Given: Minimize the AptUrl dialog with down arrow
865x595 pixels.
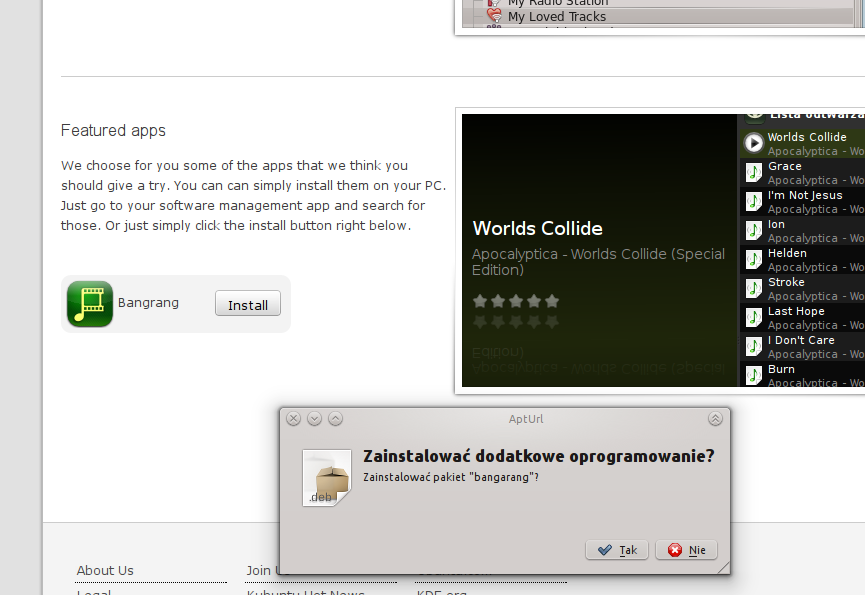Looking at the screenshot, I should pos(314,419).
